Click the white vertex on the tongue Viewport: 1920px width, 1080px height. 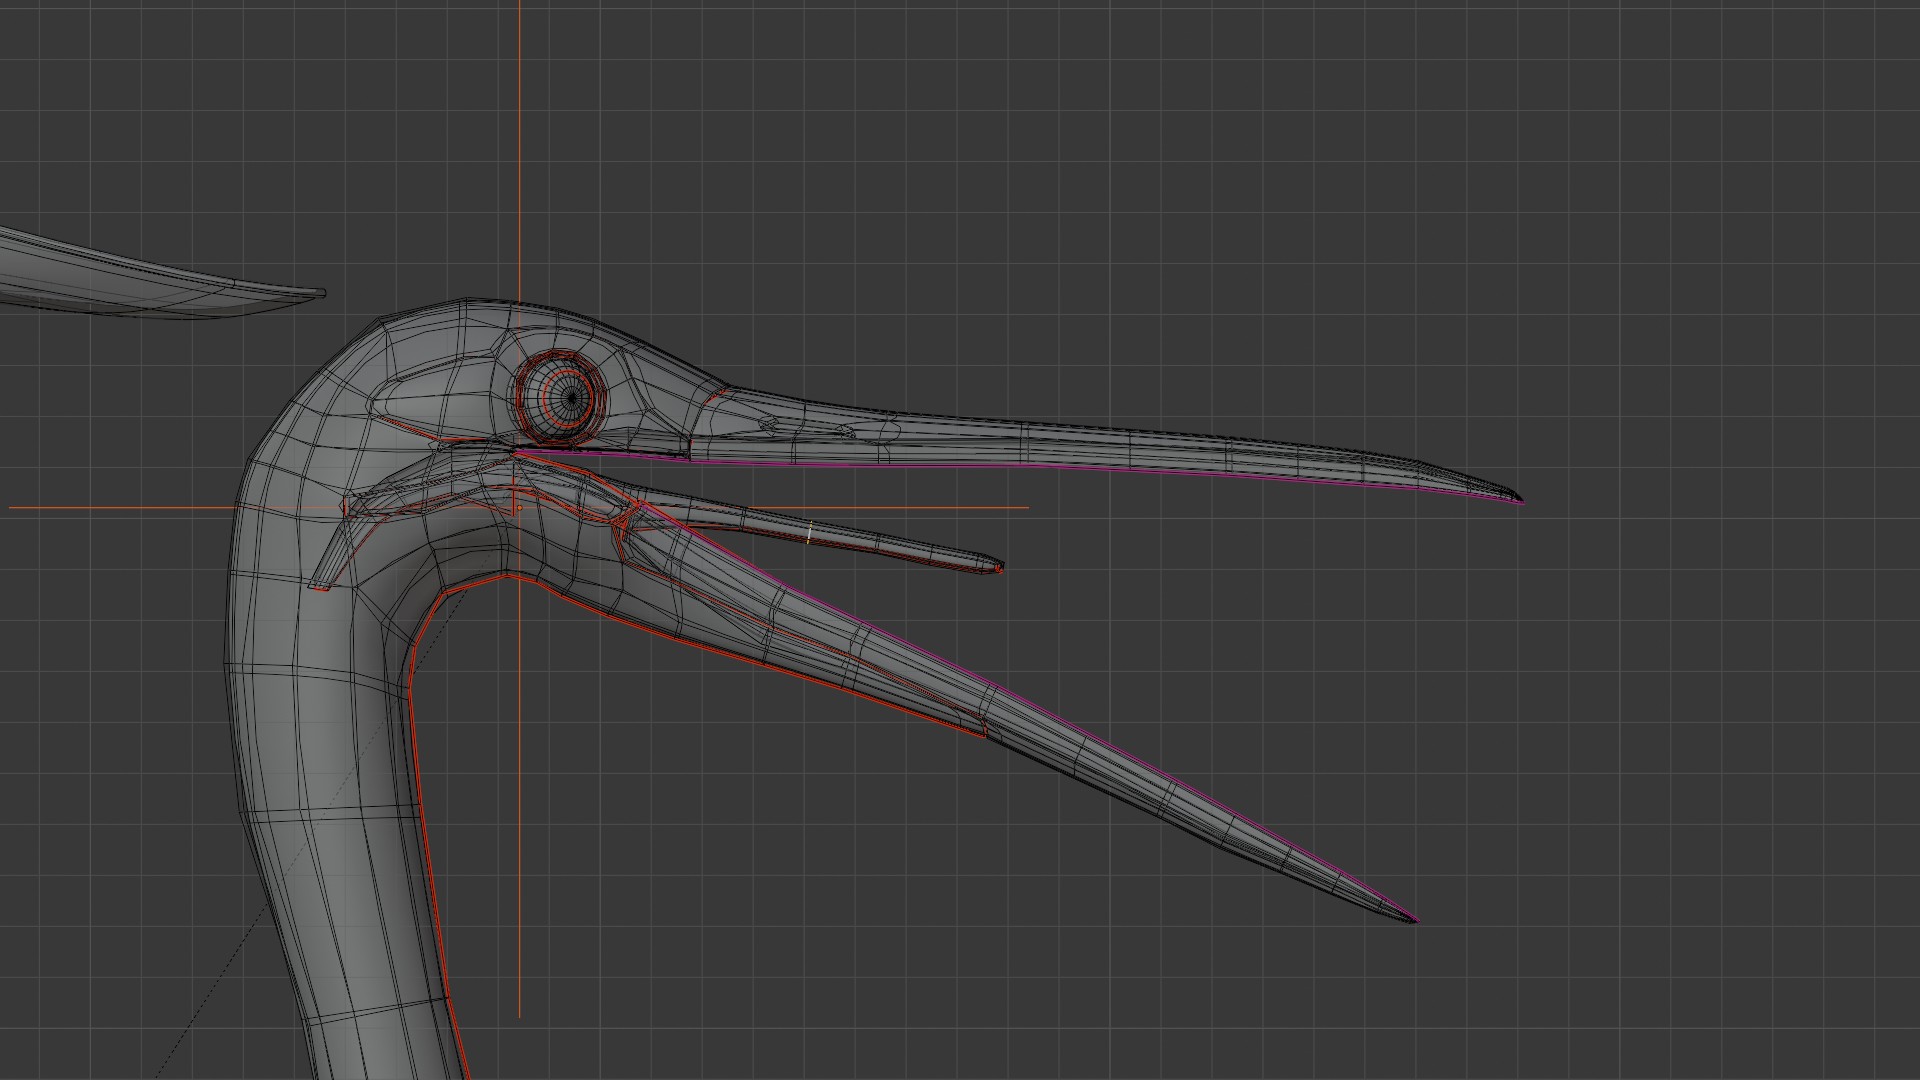click(808, 534)
